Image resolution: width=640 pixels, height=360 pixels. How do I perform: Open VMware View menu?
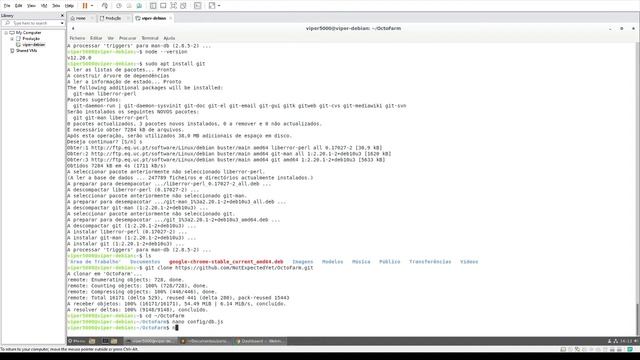click(x=31, y=6)
